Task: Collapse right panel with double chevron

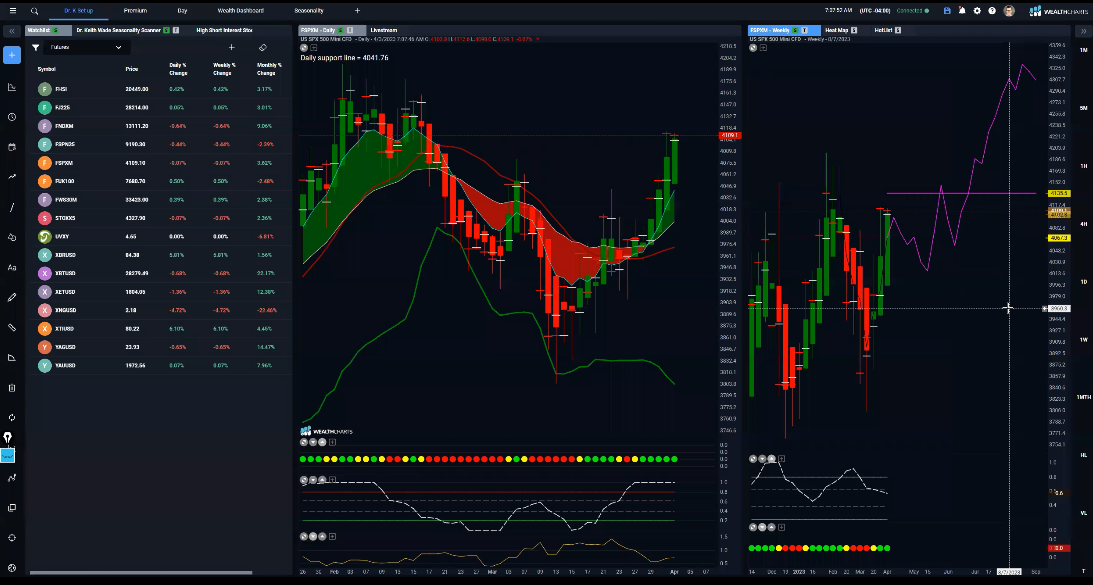Action: 1082,31
